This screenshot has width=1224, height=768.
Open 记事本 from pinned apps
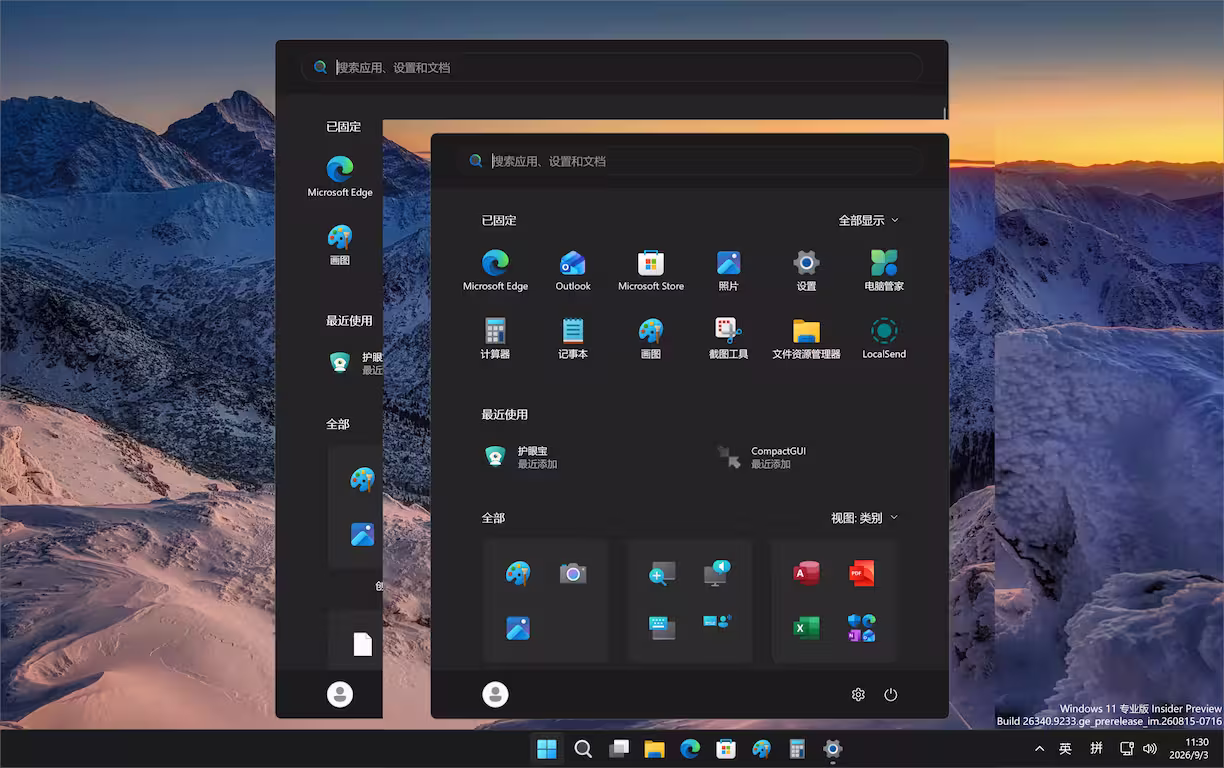click(x=573, y=339)
